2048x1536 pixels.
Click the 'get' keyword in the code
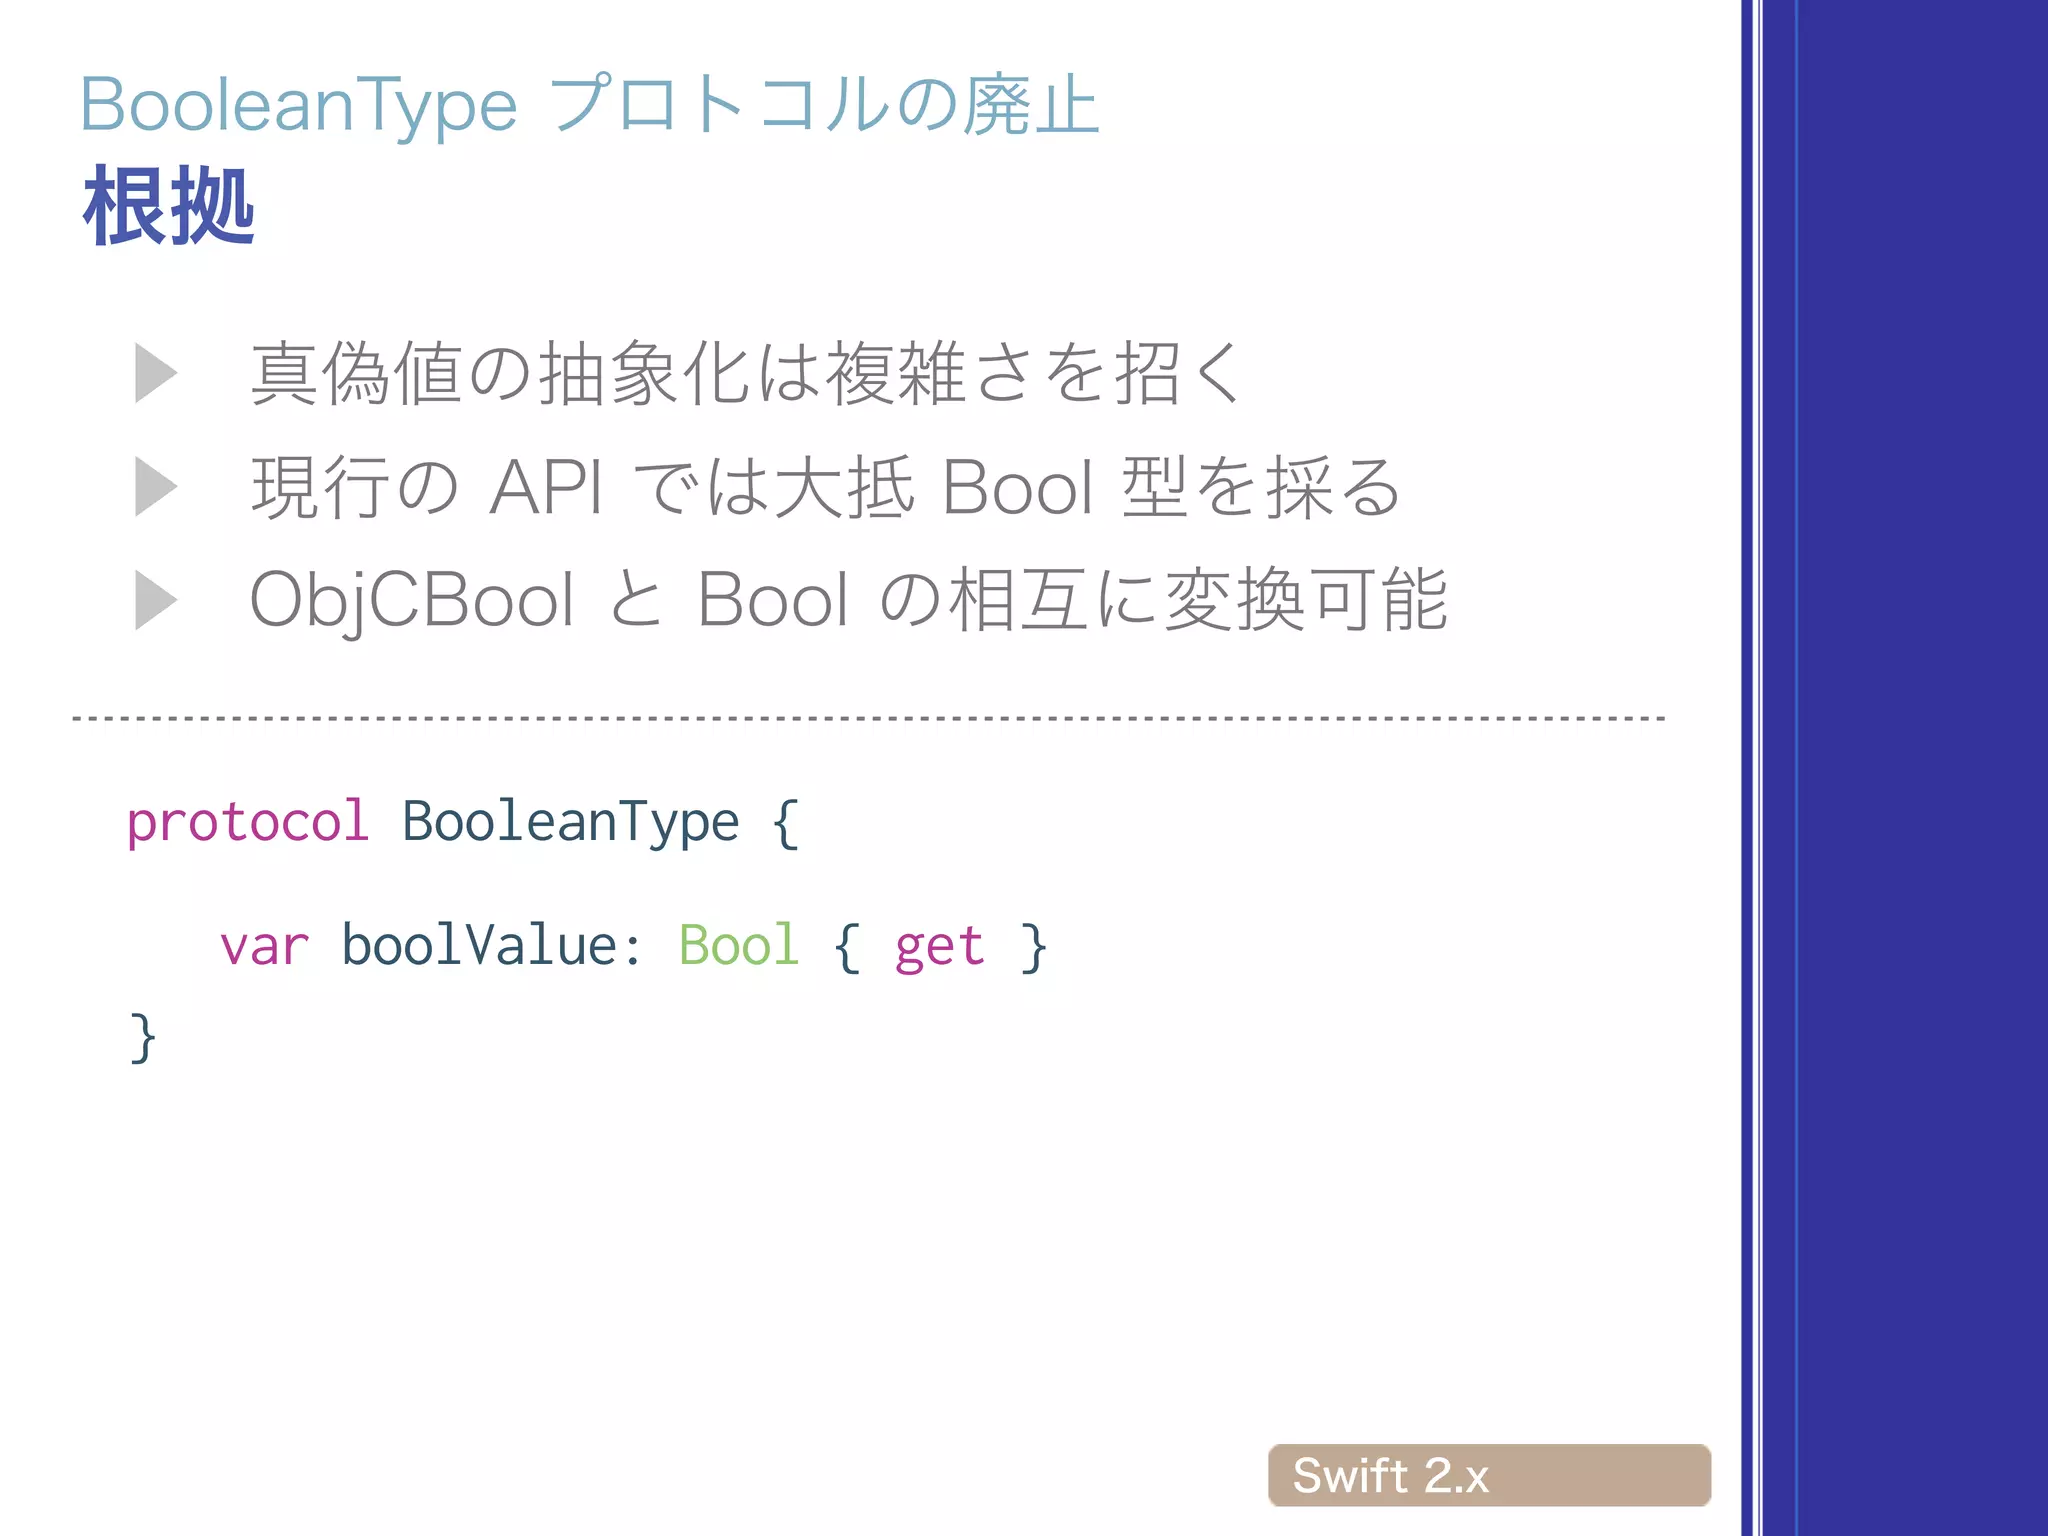click(940, 948)
